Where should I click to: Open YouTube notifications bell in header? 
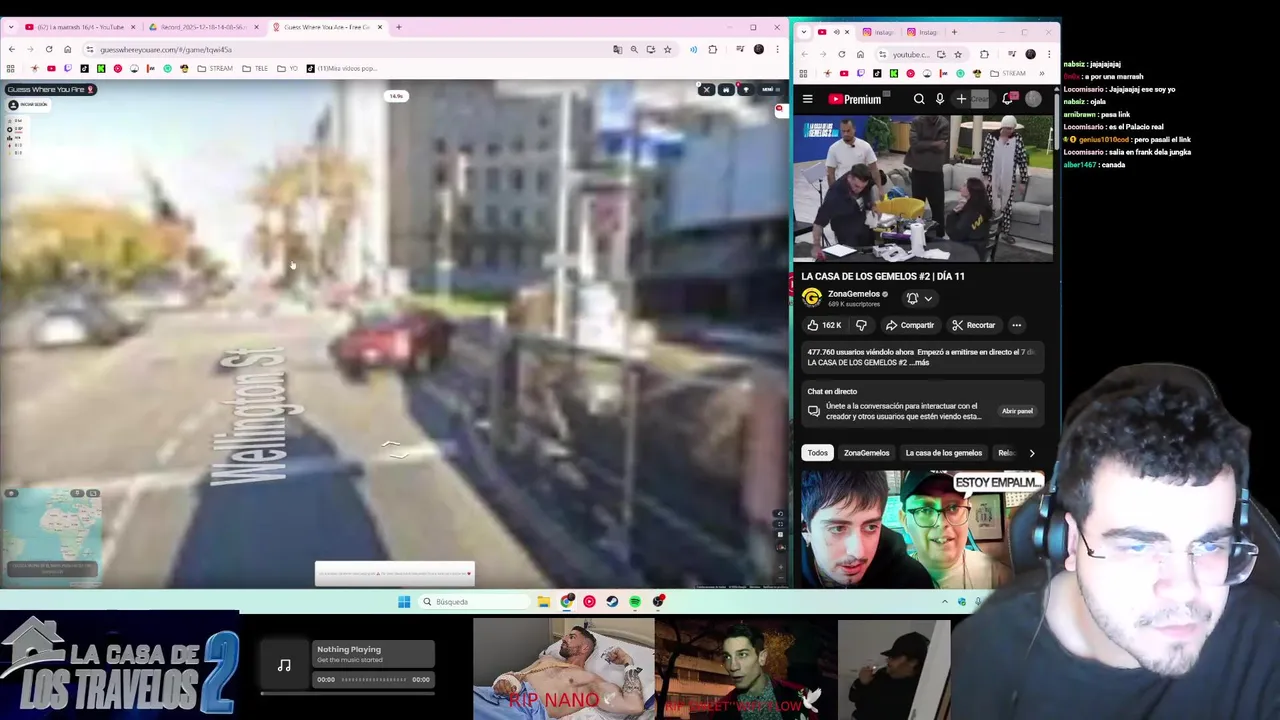point(1008,99)
